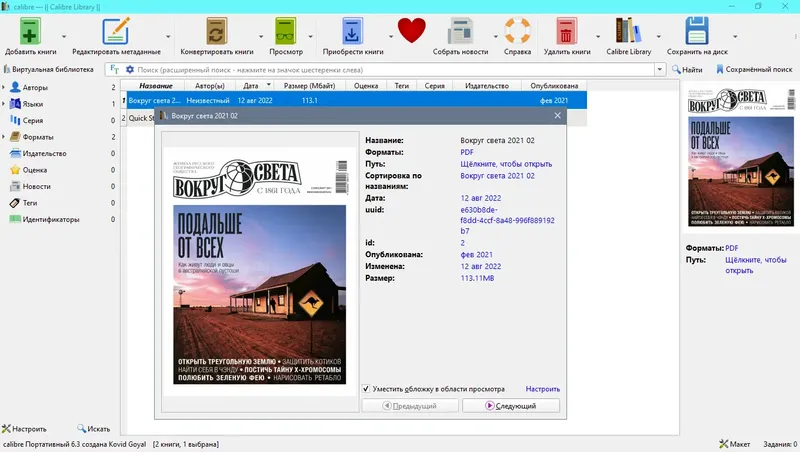Click PDF format link in dialog
The width and height of the screenshot is (800, 452).
467,152
